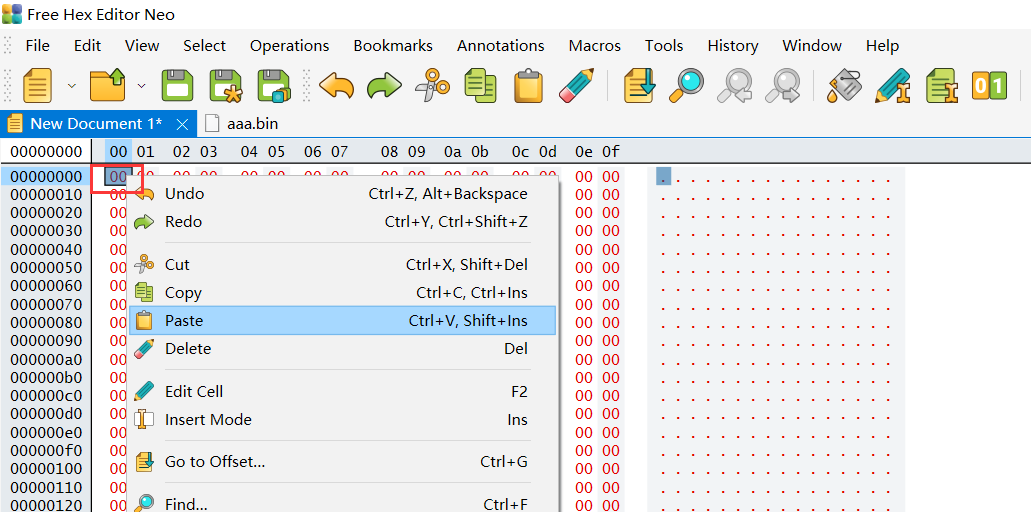Click row offset 00000080

[46, 323]
